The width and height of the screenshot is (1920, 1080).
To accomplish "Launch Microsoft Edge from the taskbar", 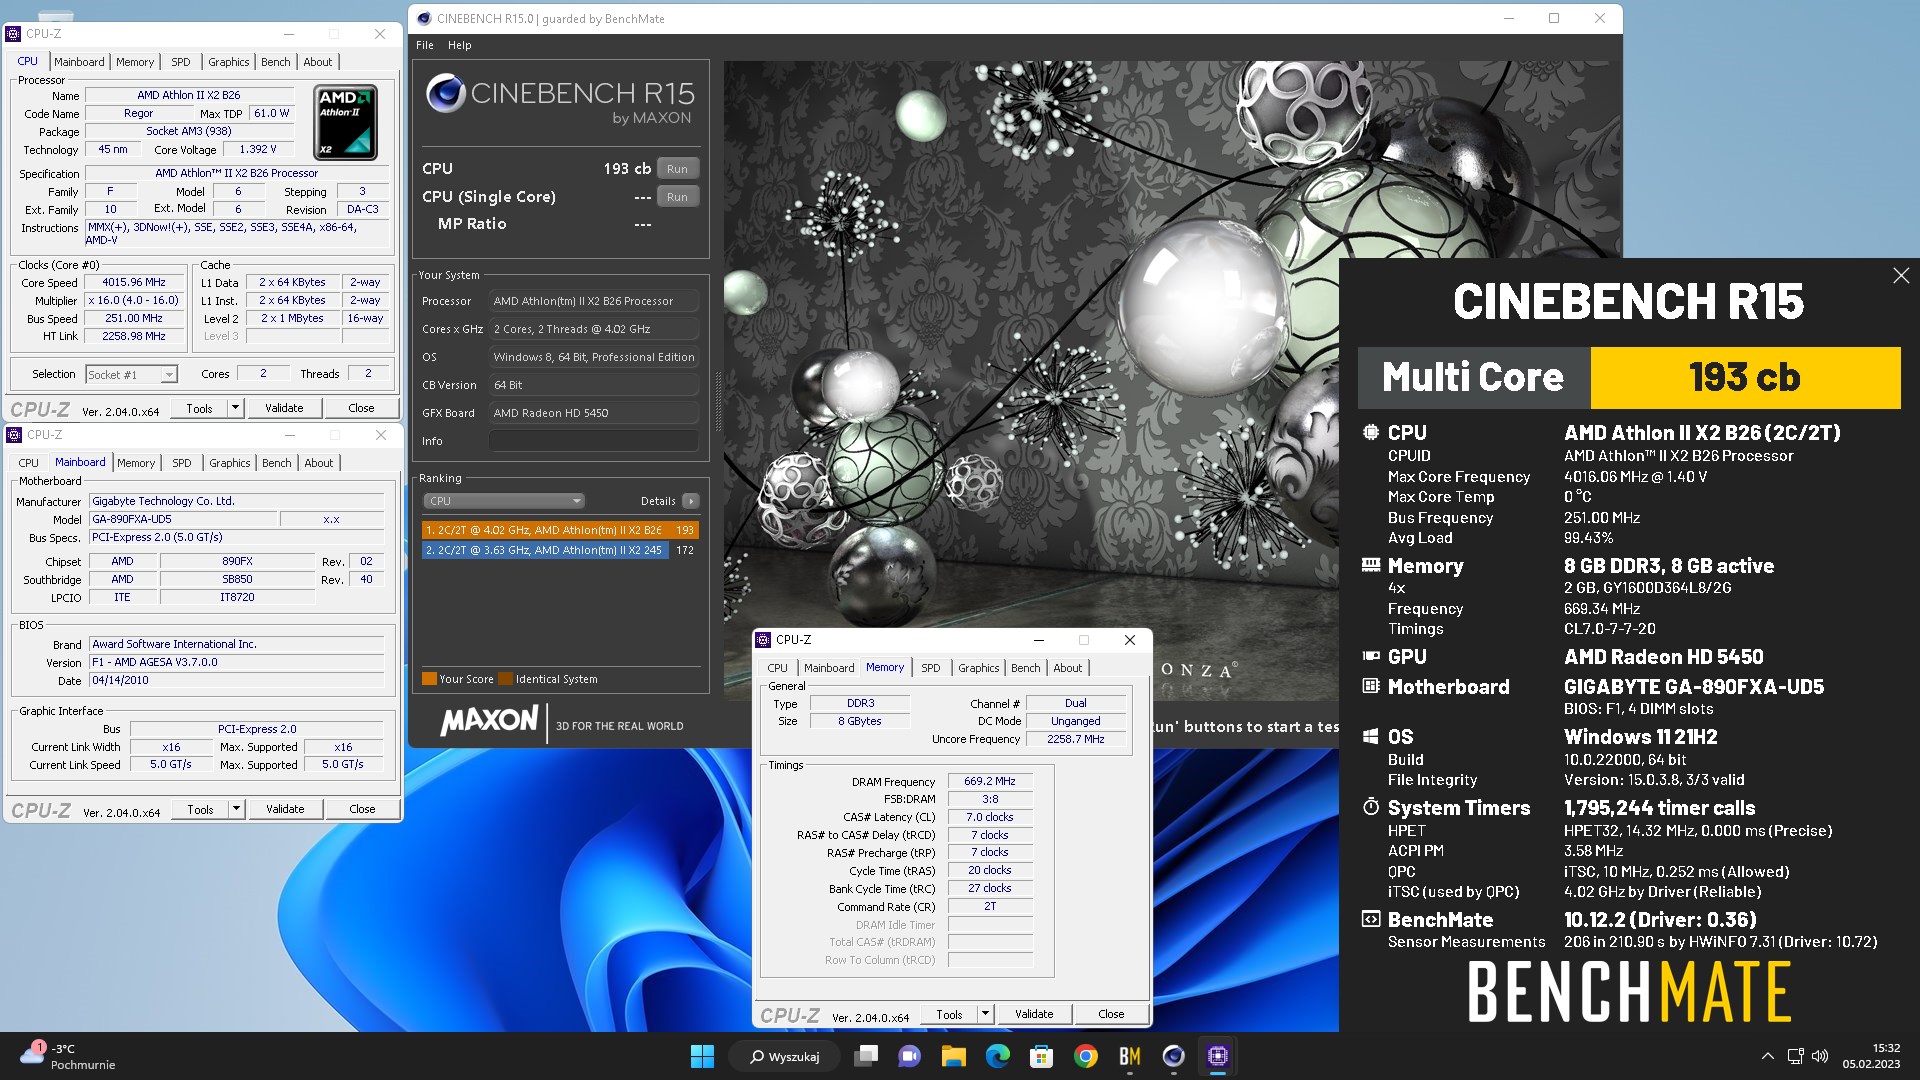I will [x=998, y=1056].
